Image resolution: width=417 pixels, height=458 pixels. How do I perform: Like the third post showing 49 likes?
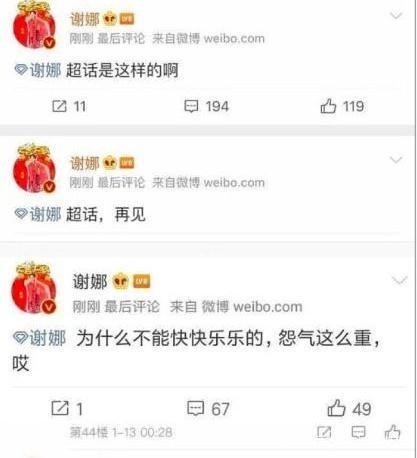tap(349, 408)
